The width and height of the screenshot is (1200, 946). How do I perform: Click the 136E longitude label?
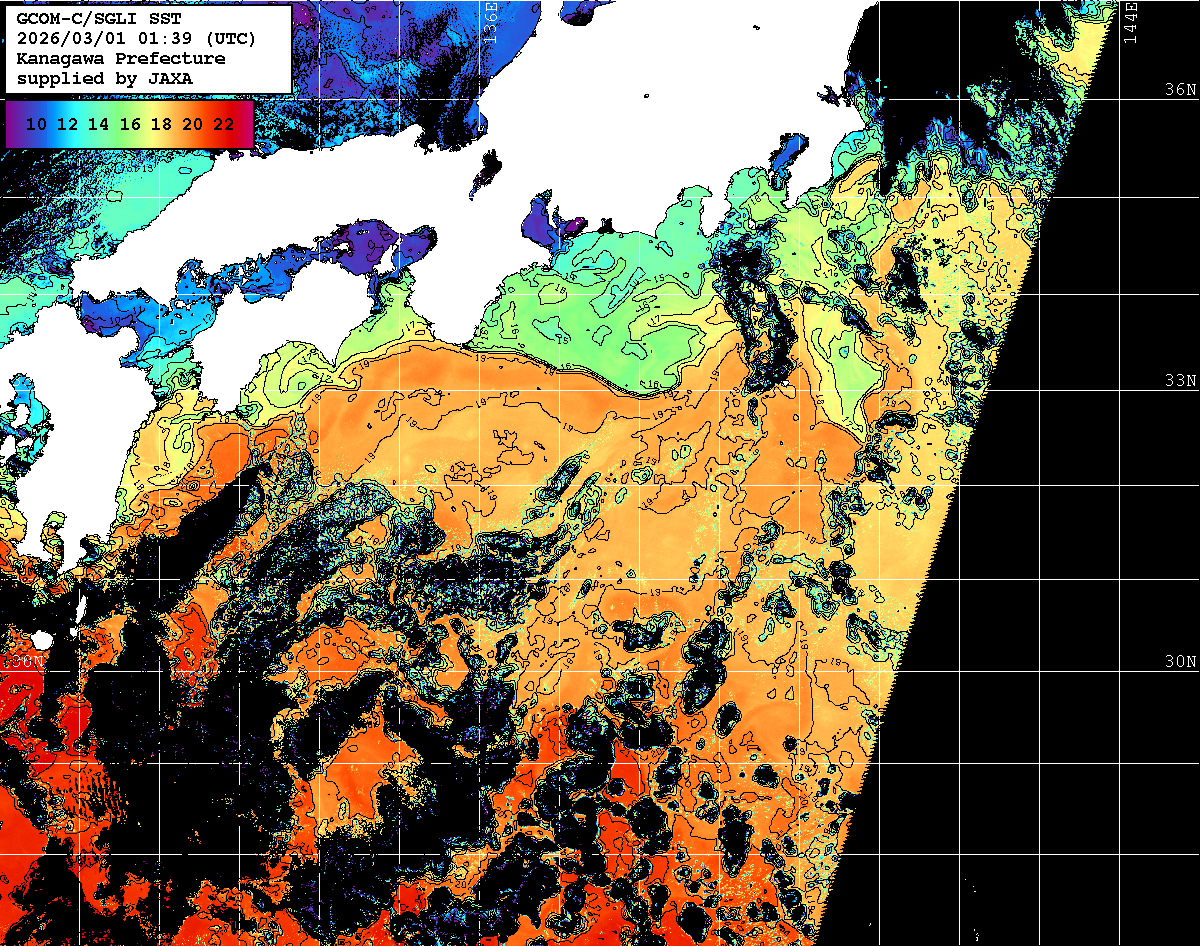tap(490, 22)
